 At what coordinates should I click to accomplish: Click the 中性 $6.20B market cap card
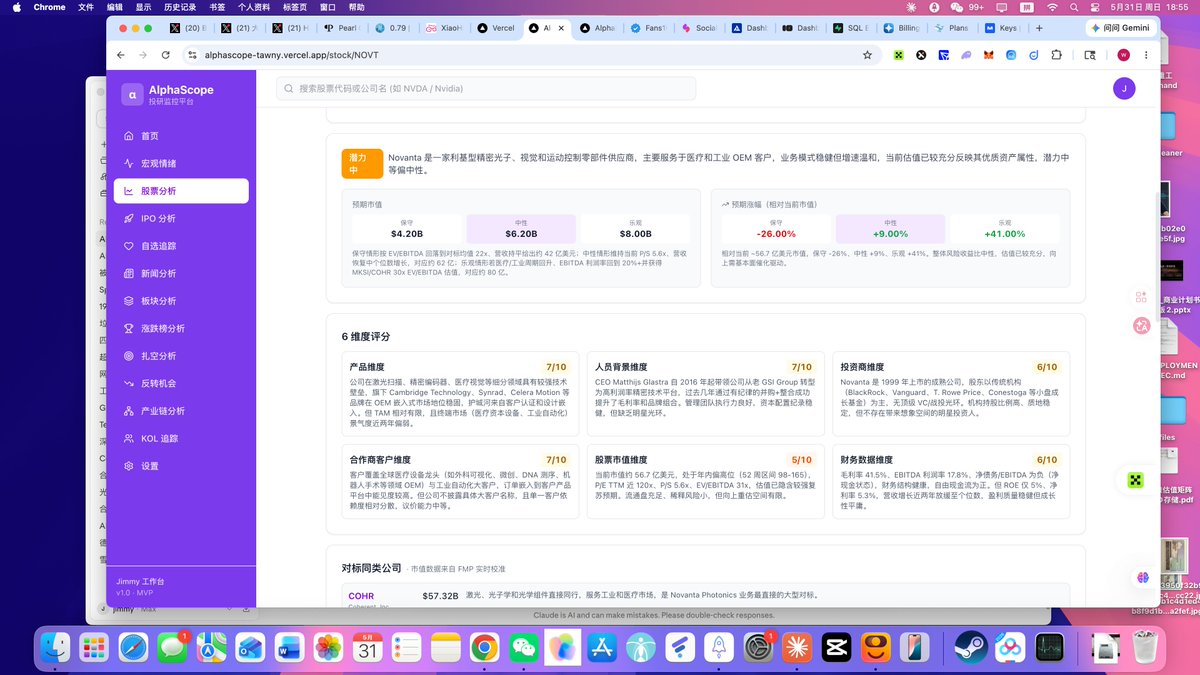[x=521, y=228]
